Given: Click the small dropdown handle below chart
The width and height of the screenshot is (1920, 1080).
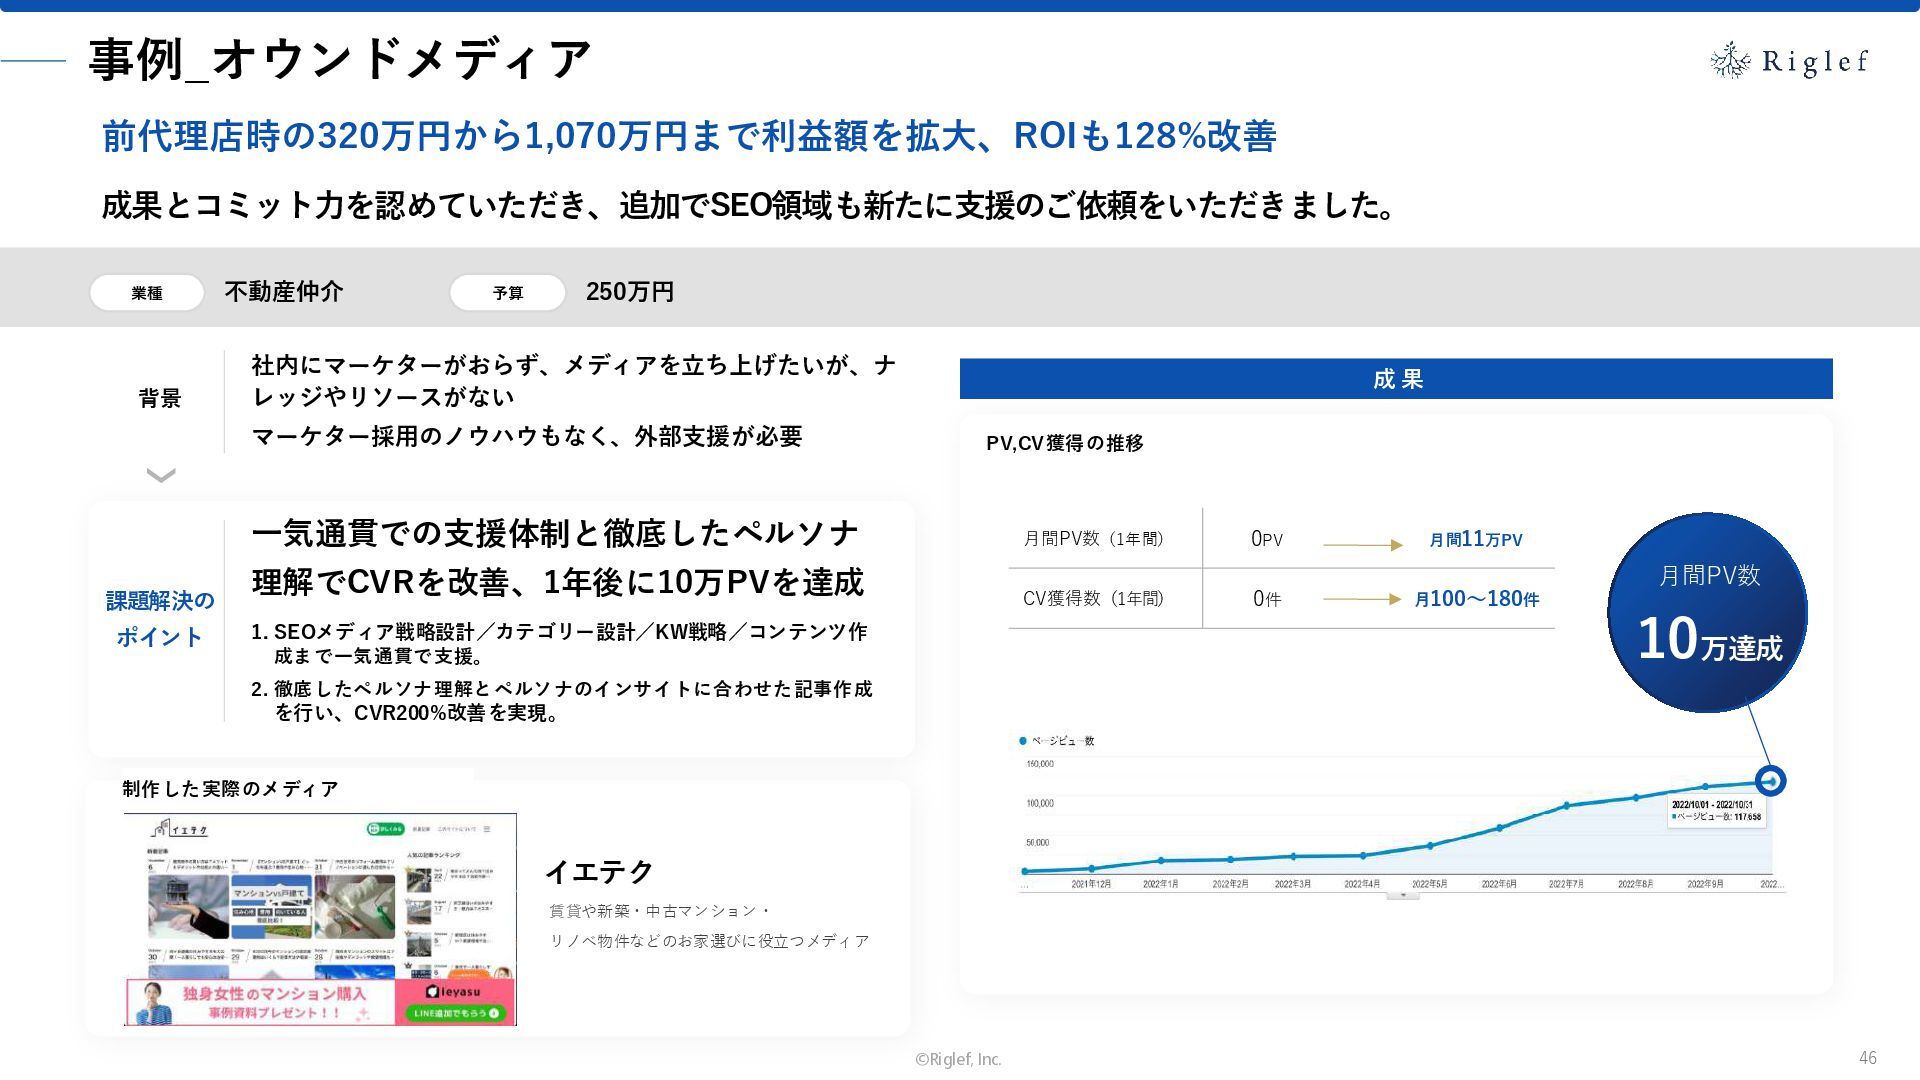Looking at the screenshot, I should (x=1402, y=895).
